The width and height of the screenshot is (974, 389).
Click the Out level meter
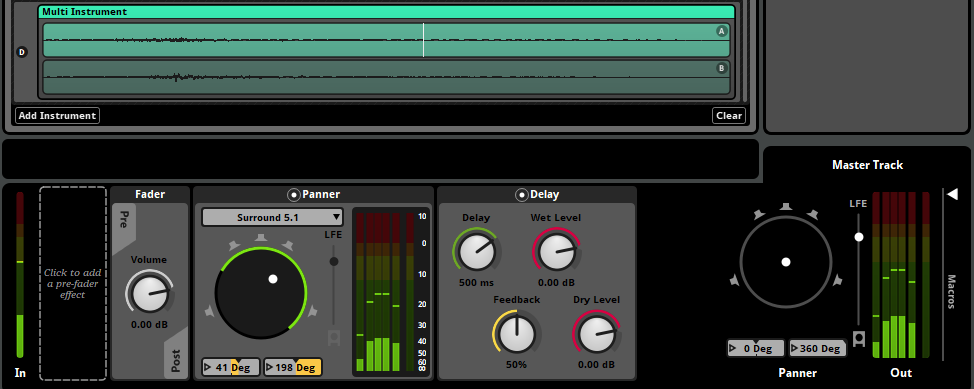coord(901,275)
